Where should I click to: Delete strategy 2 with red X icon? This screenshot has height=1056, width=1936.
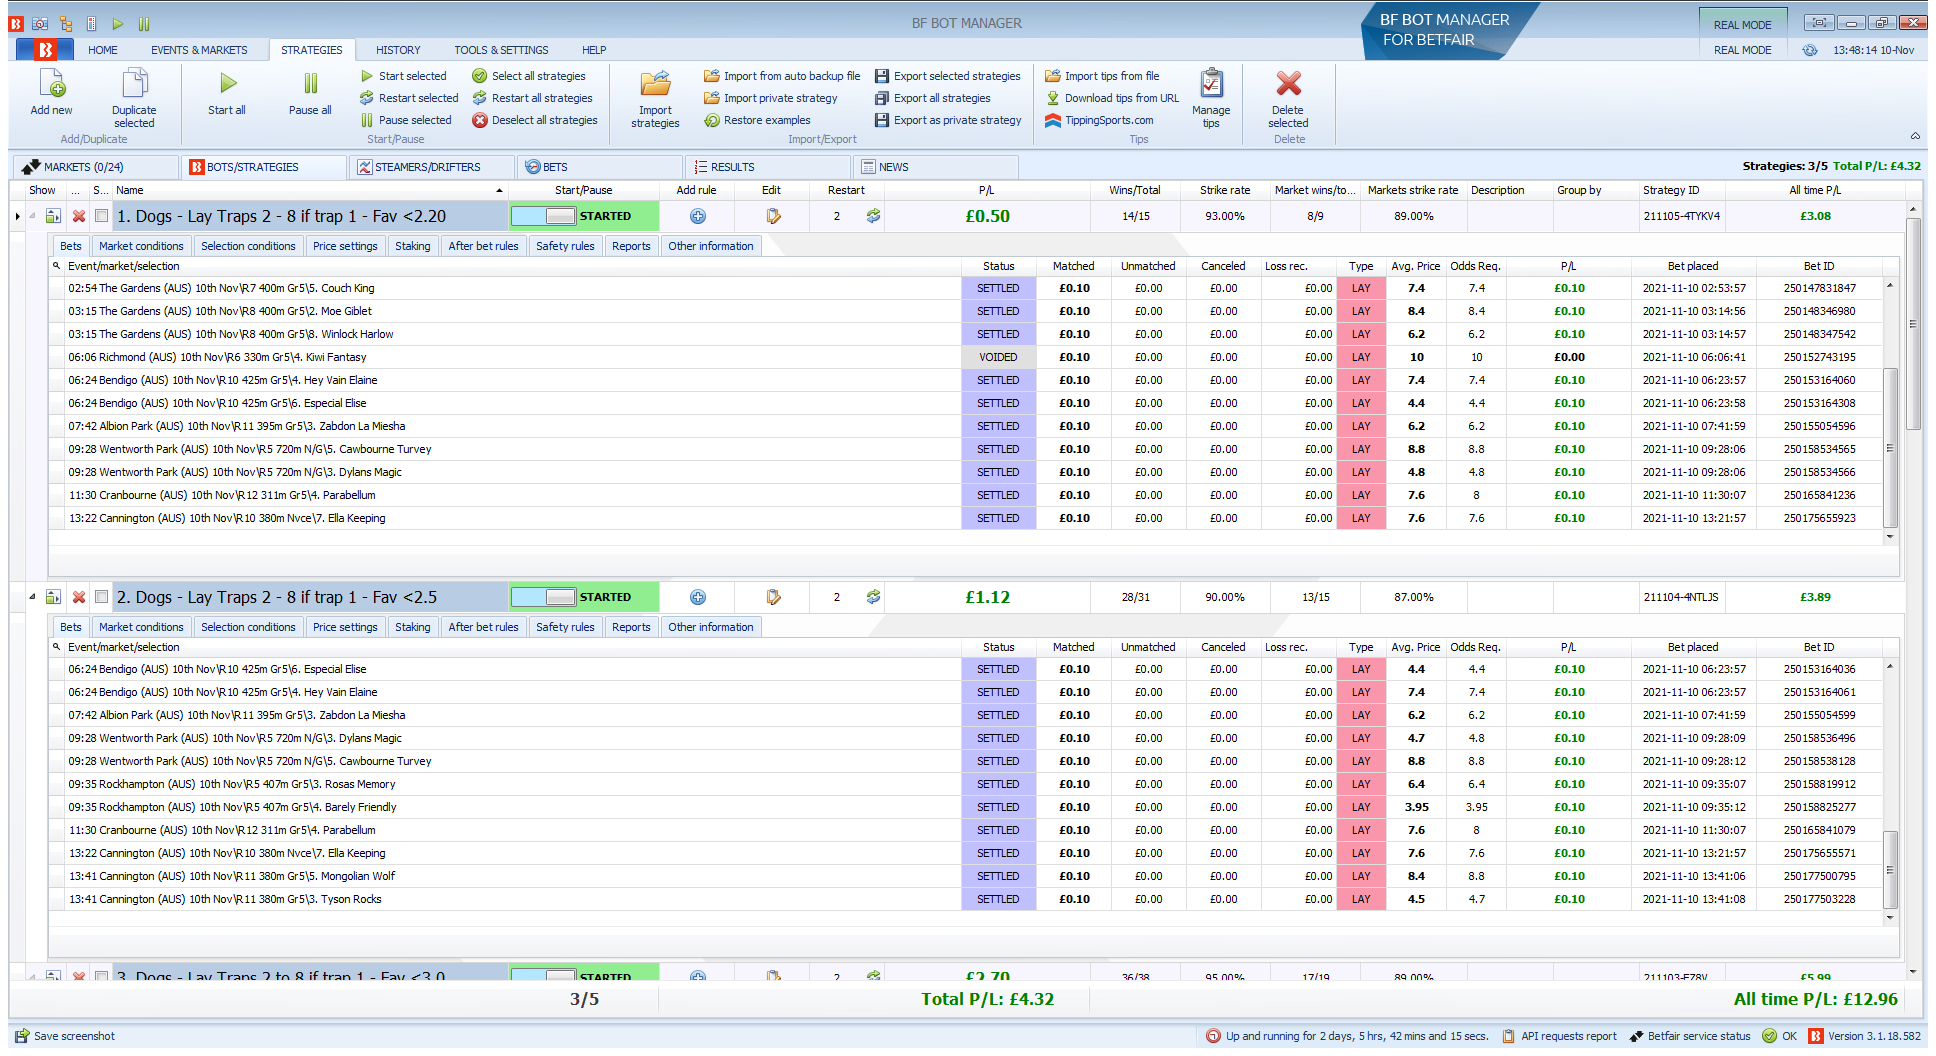click(79, 597)
